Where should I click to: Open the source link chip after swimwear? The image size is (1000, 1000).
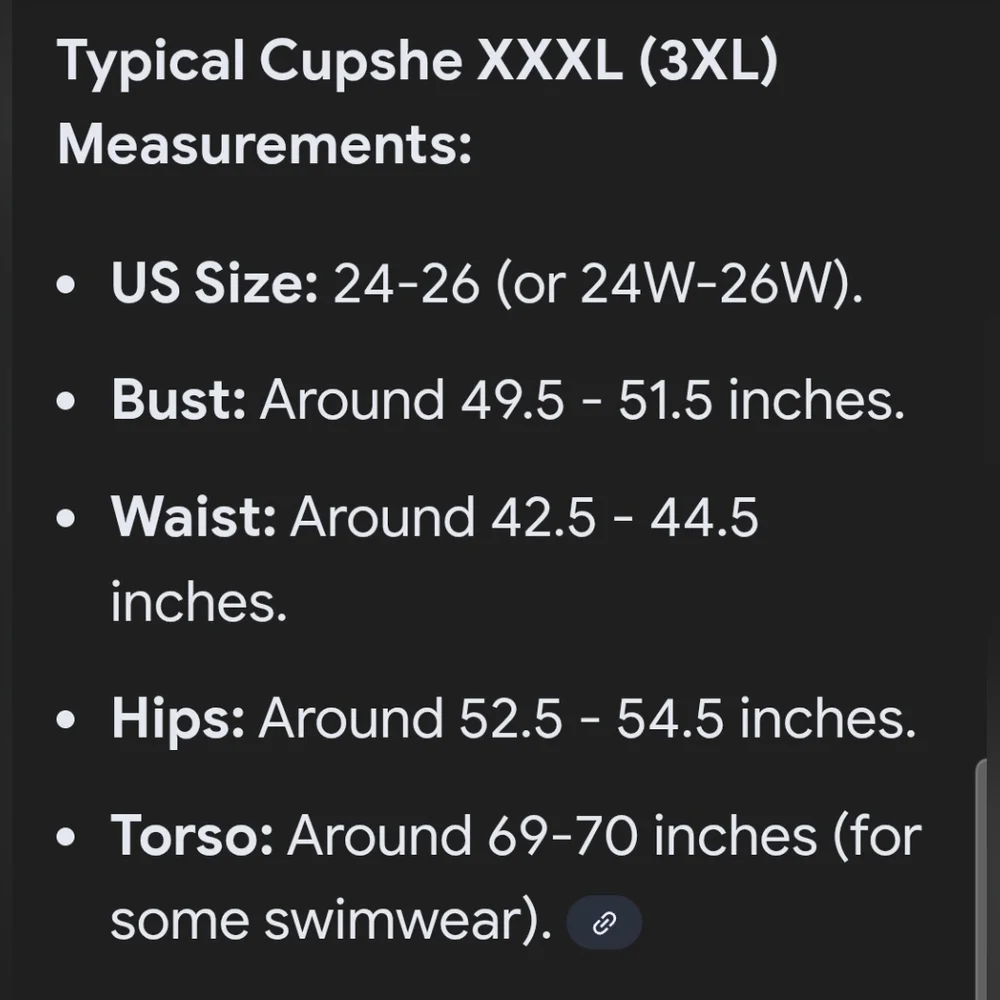click(x=604, y=922)
